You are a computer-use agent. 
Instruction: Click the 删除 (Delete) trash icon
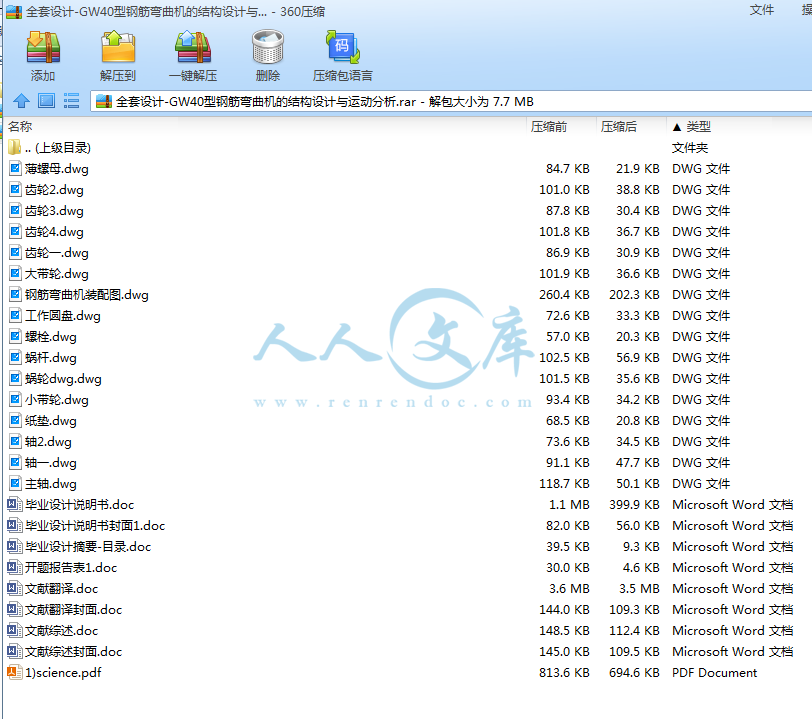point(268,47)
